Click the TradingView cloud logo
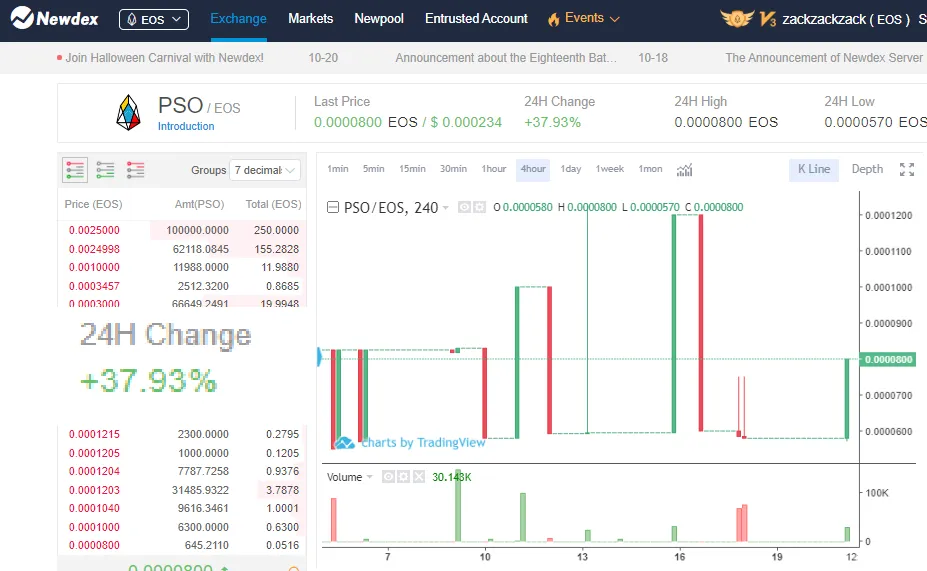The image size is (927, 571). [344, 443]
